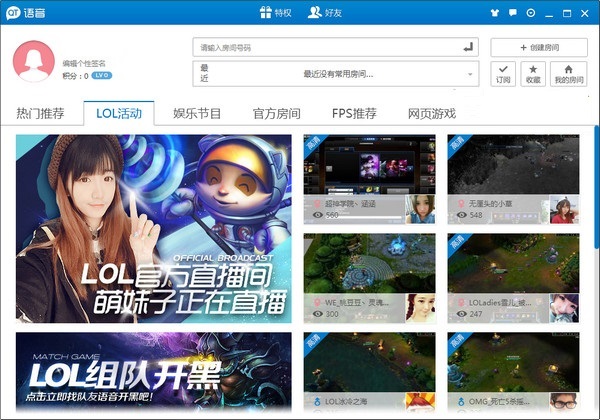This screenshot has height=420, width=600.
Task: Click the location pin on WE_ card
Action: tap(317, 303)
